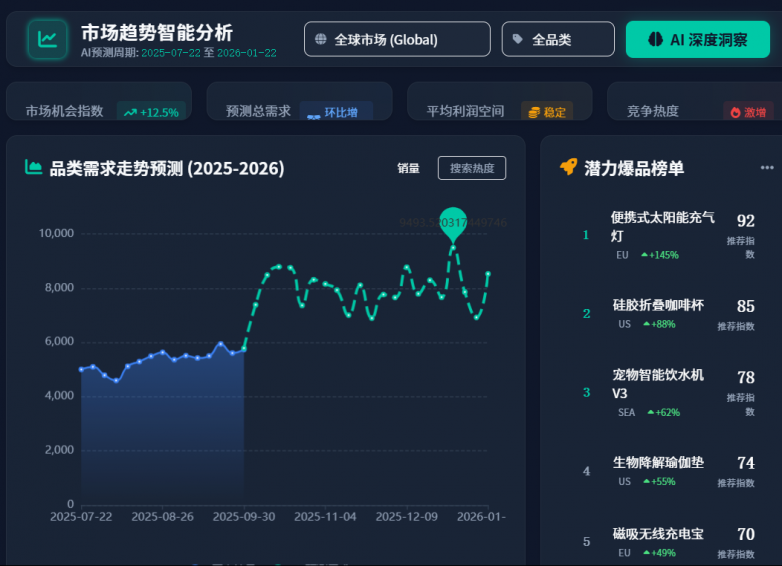Click the score 92 value
Screen dimensions: 782x566
coord(746,220)
